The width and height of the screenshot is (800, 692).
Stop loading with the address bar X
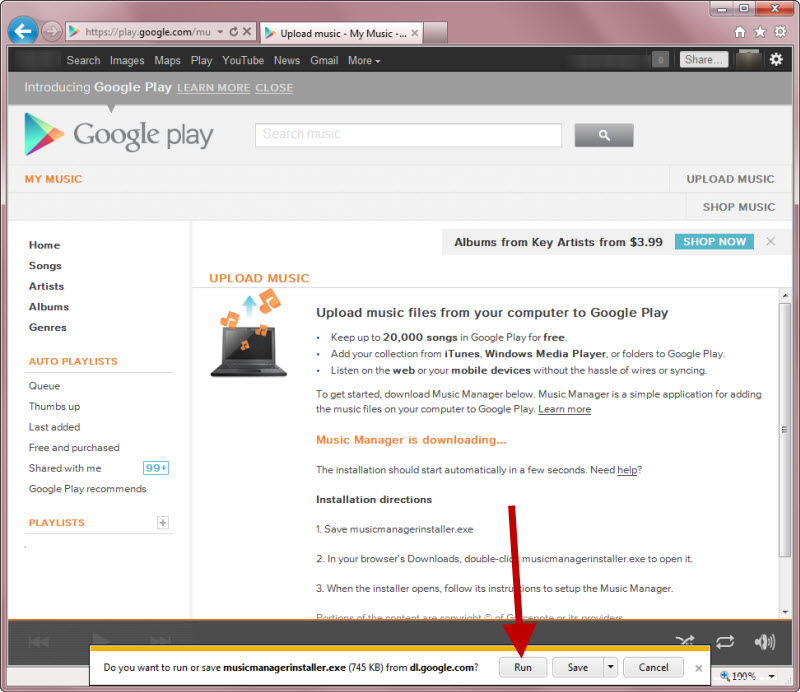click(247, 32)
